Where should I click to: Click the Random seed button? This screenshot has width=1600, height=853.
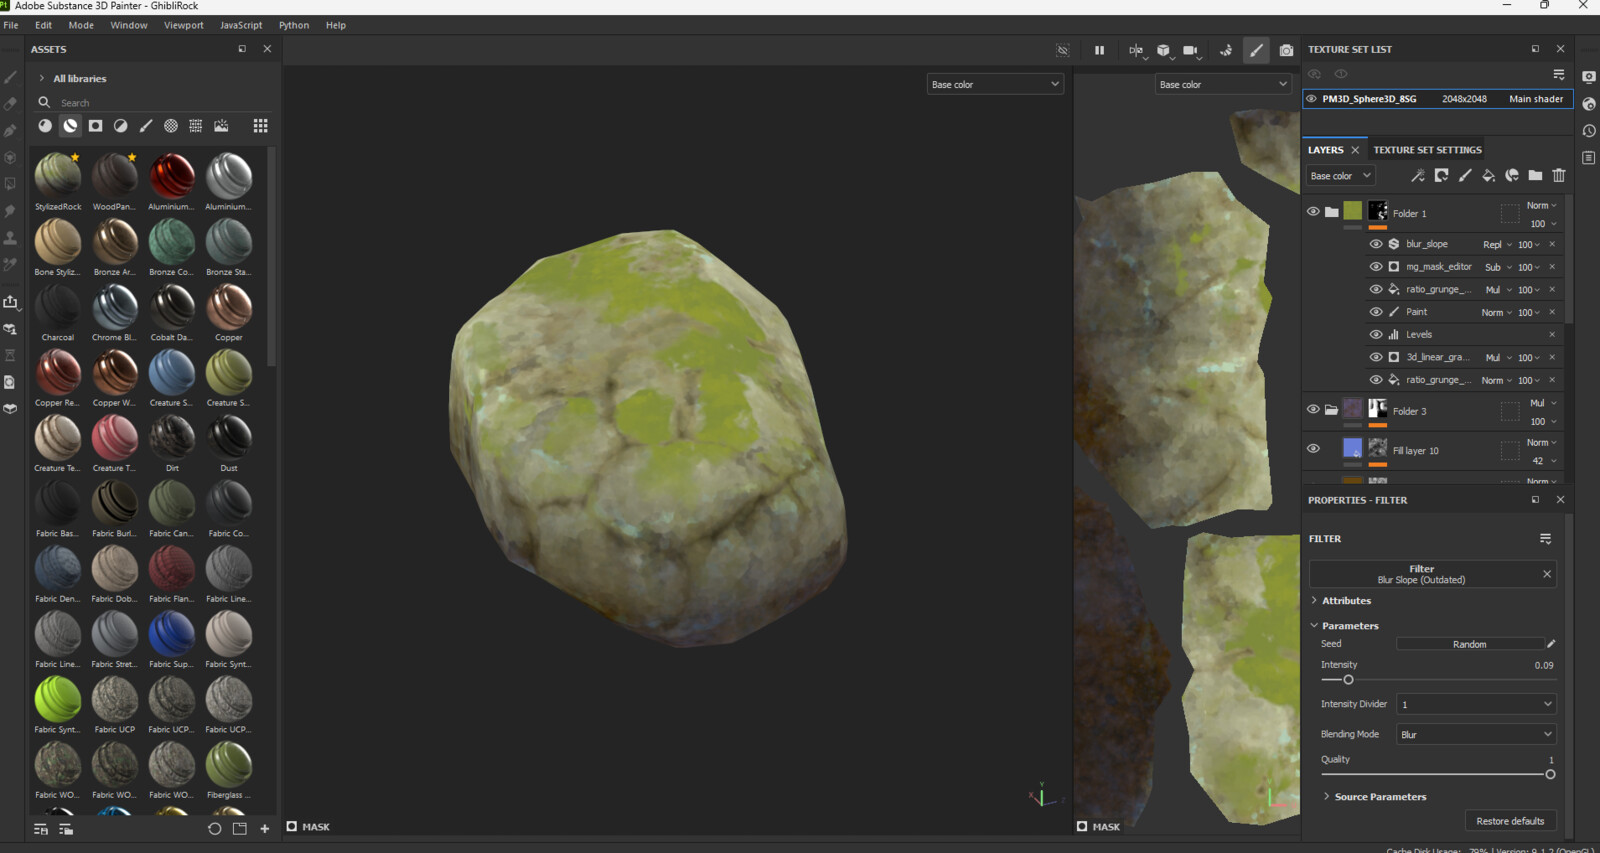pos(1469,644)
